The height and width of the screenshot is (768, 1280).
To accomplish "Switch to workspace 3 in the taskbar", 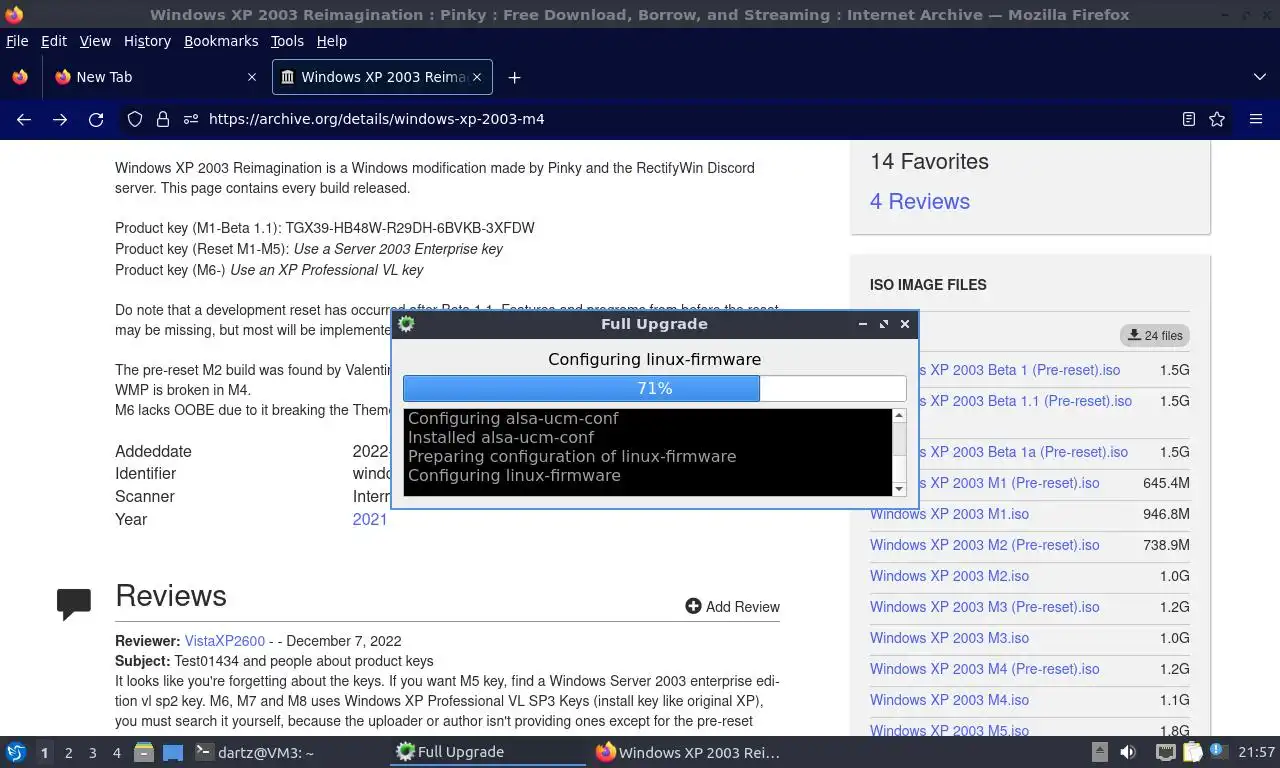I will (x=92, y=753).
